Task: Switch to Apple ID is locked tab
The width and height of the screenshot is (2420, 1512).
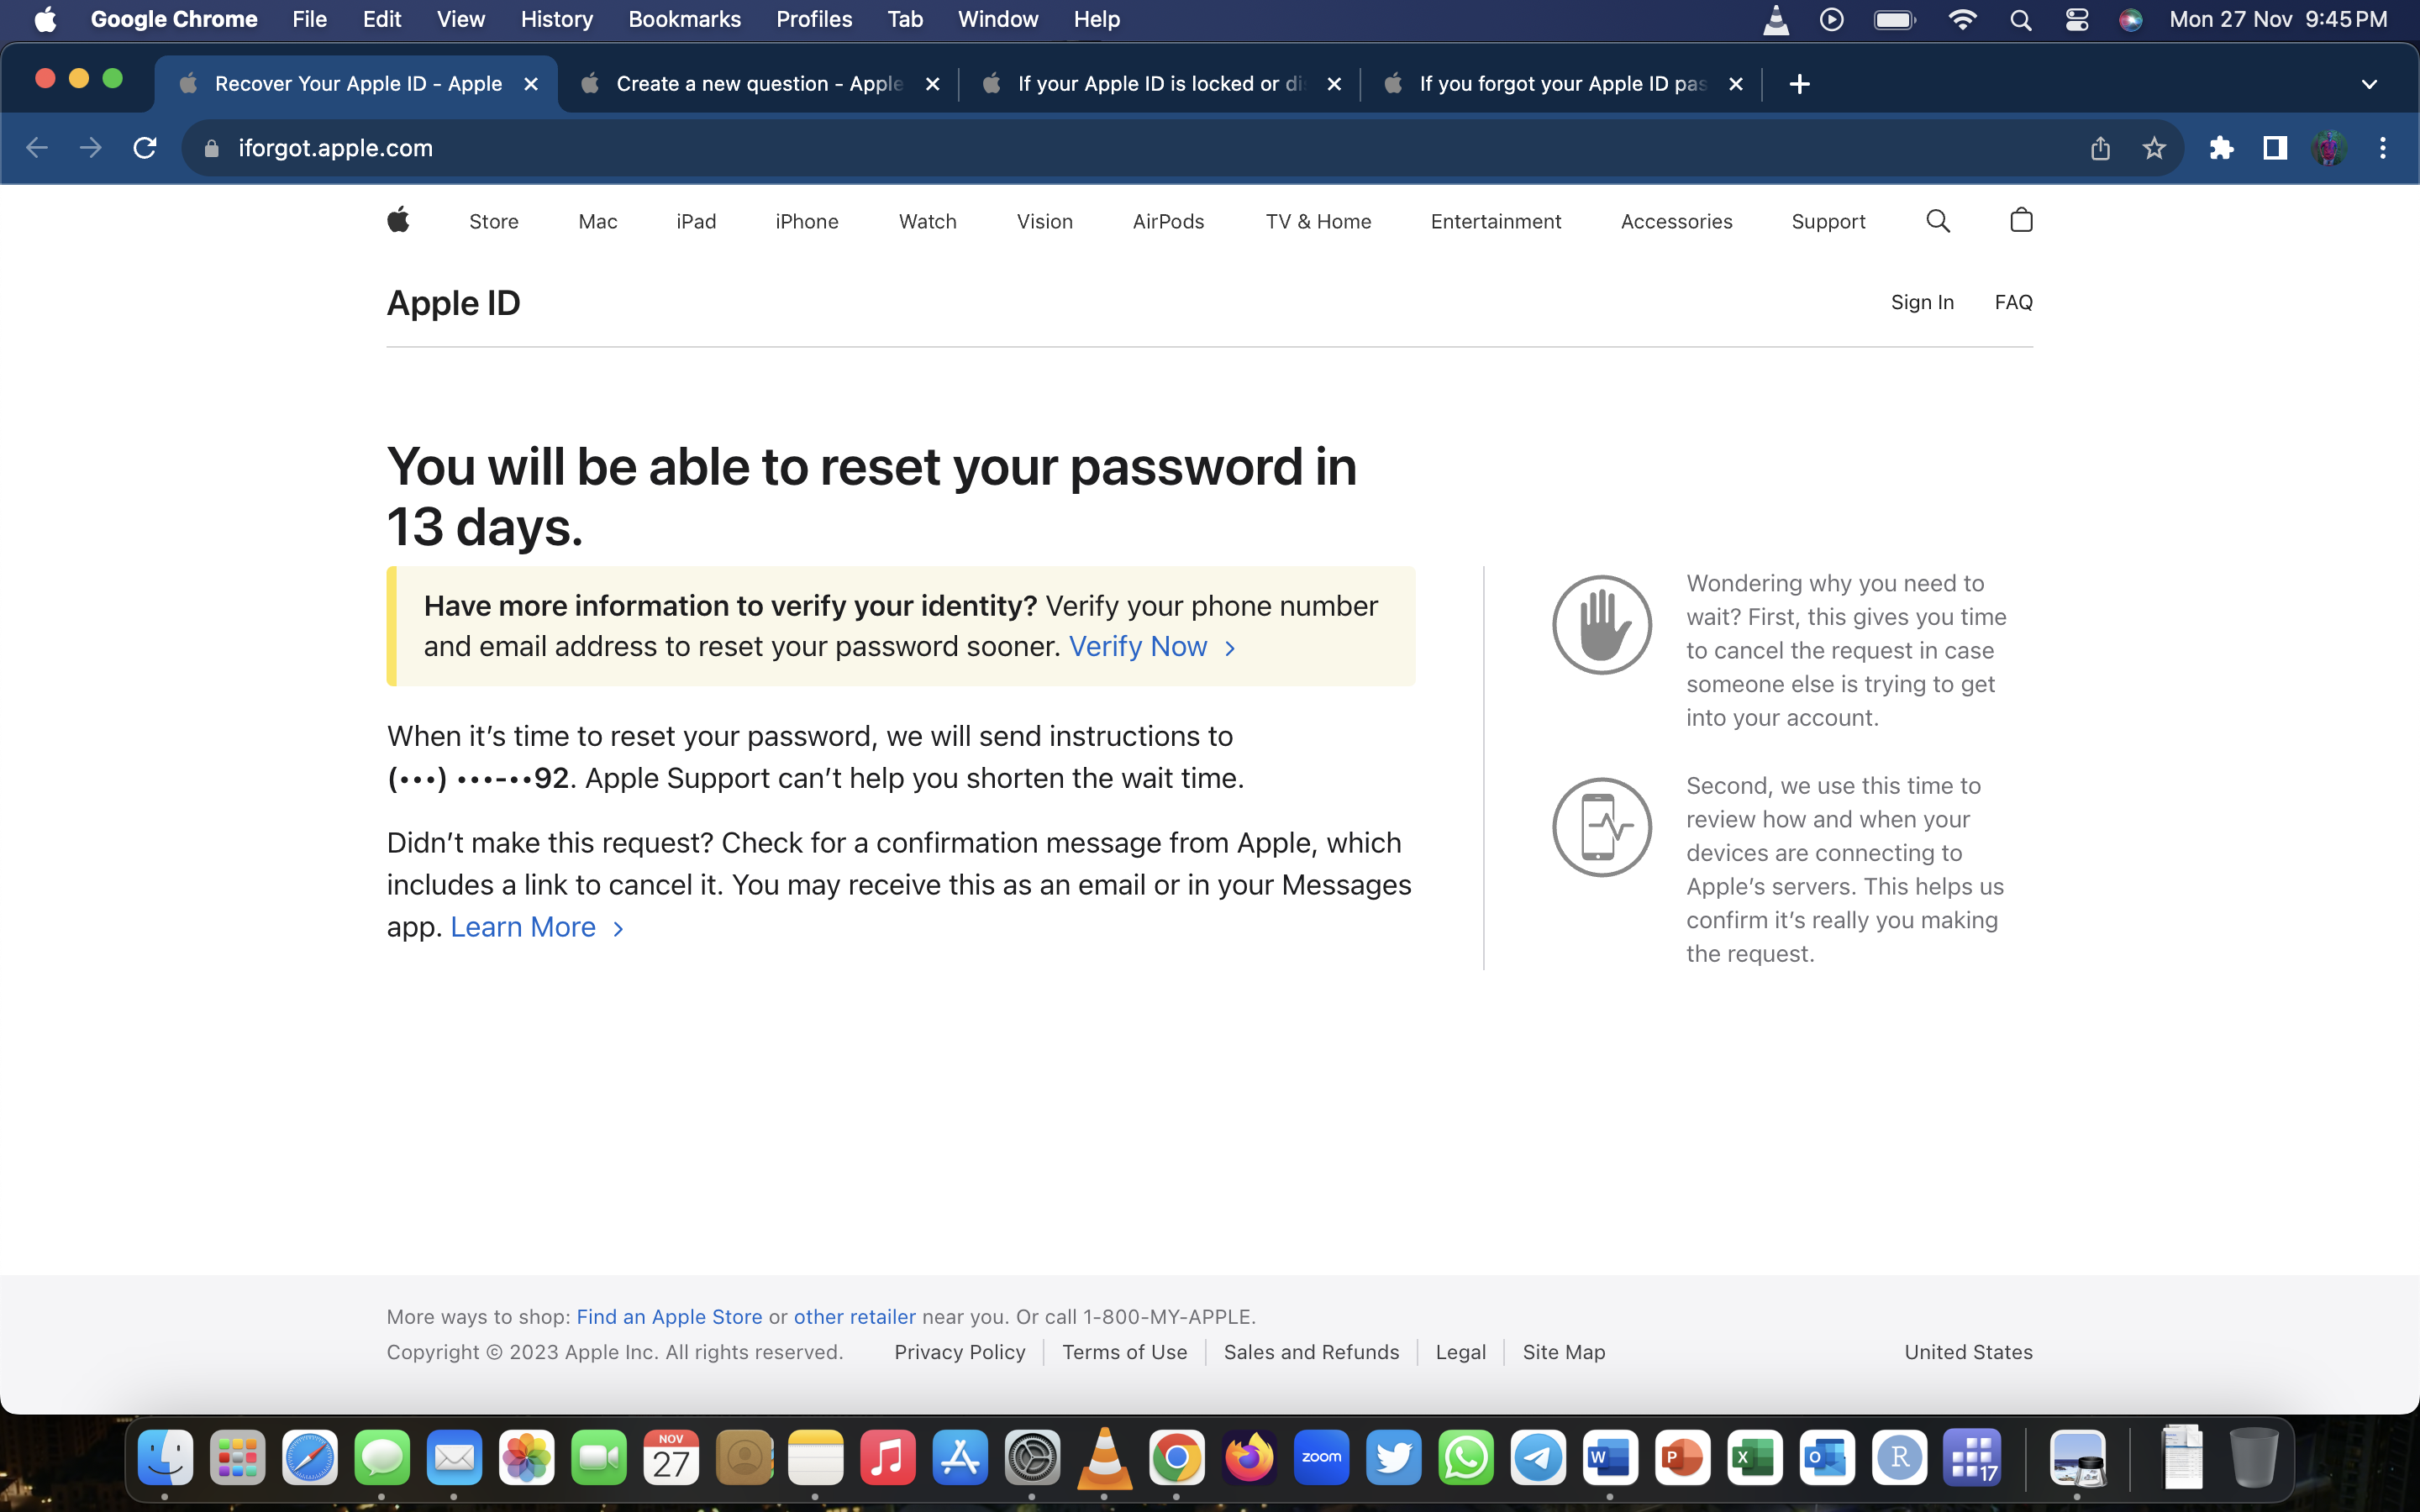Action: tap(1160, 84)
